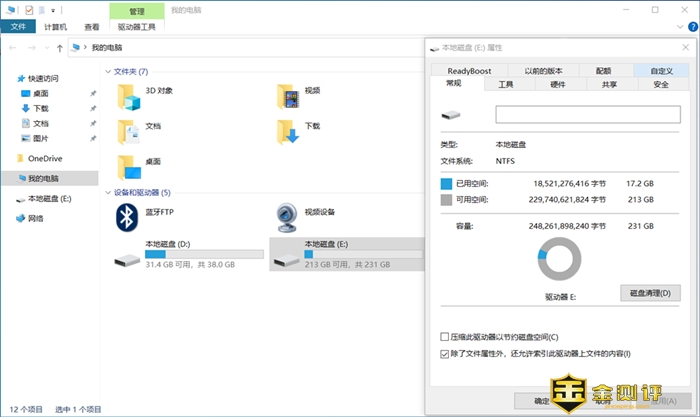The image size is (700, 417).
Task: Open the 查看 ribbon tab
Action: pyautogui.click(x=92, y=27)
